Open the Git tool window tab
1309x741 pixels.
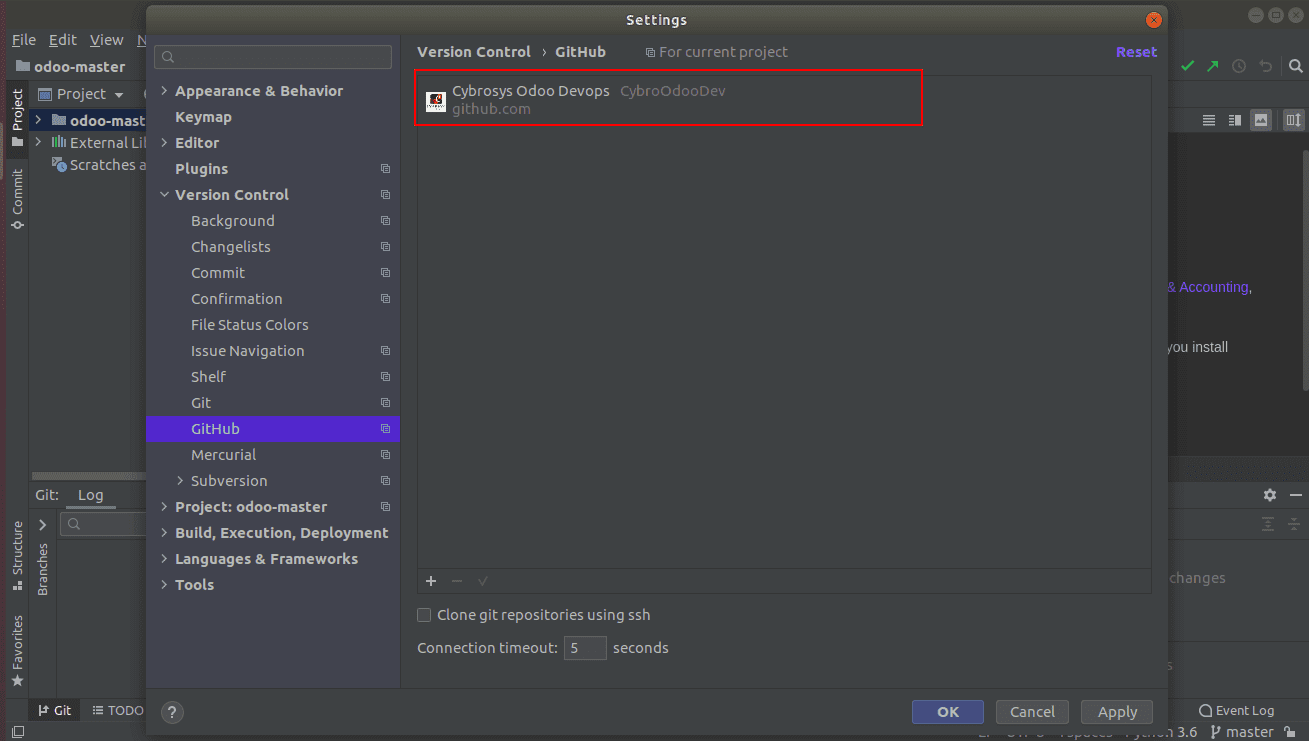[x=55, y=711]
